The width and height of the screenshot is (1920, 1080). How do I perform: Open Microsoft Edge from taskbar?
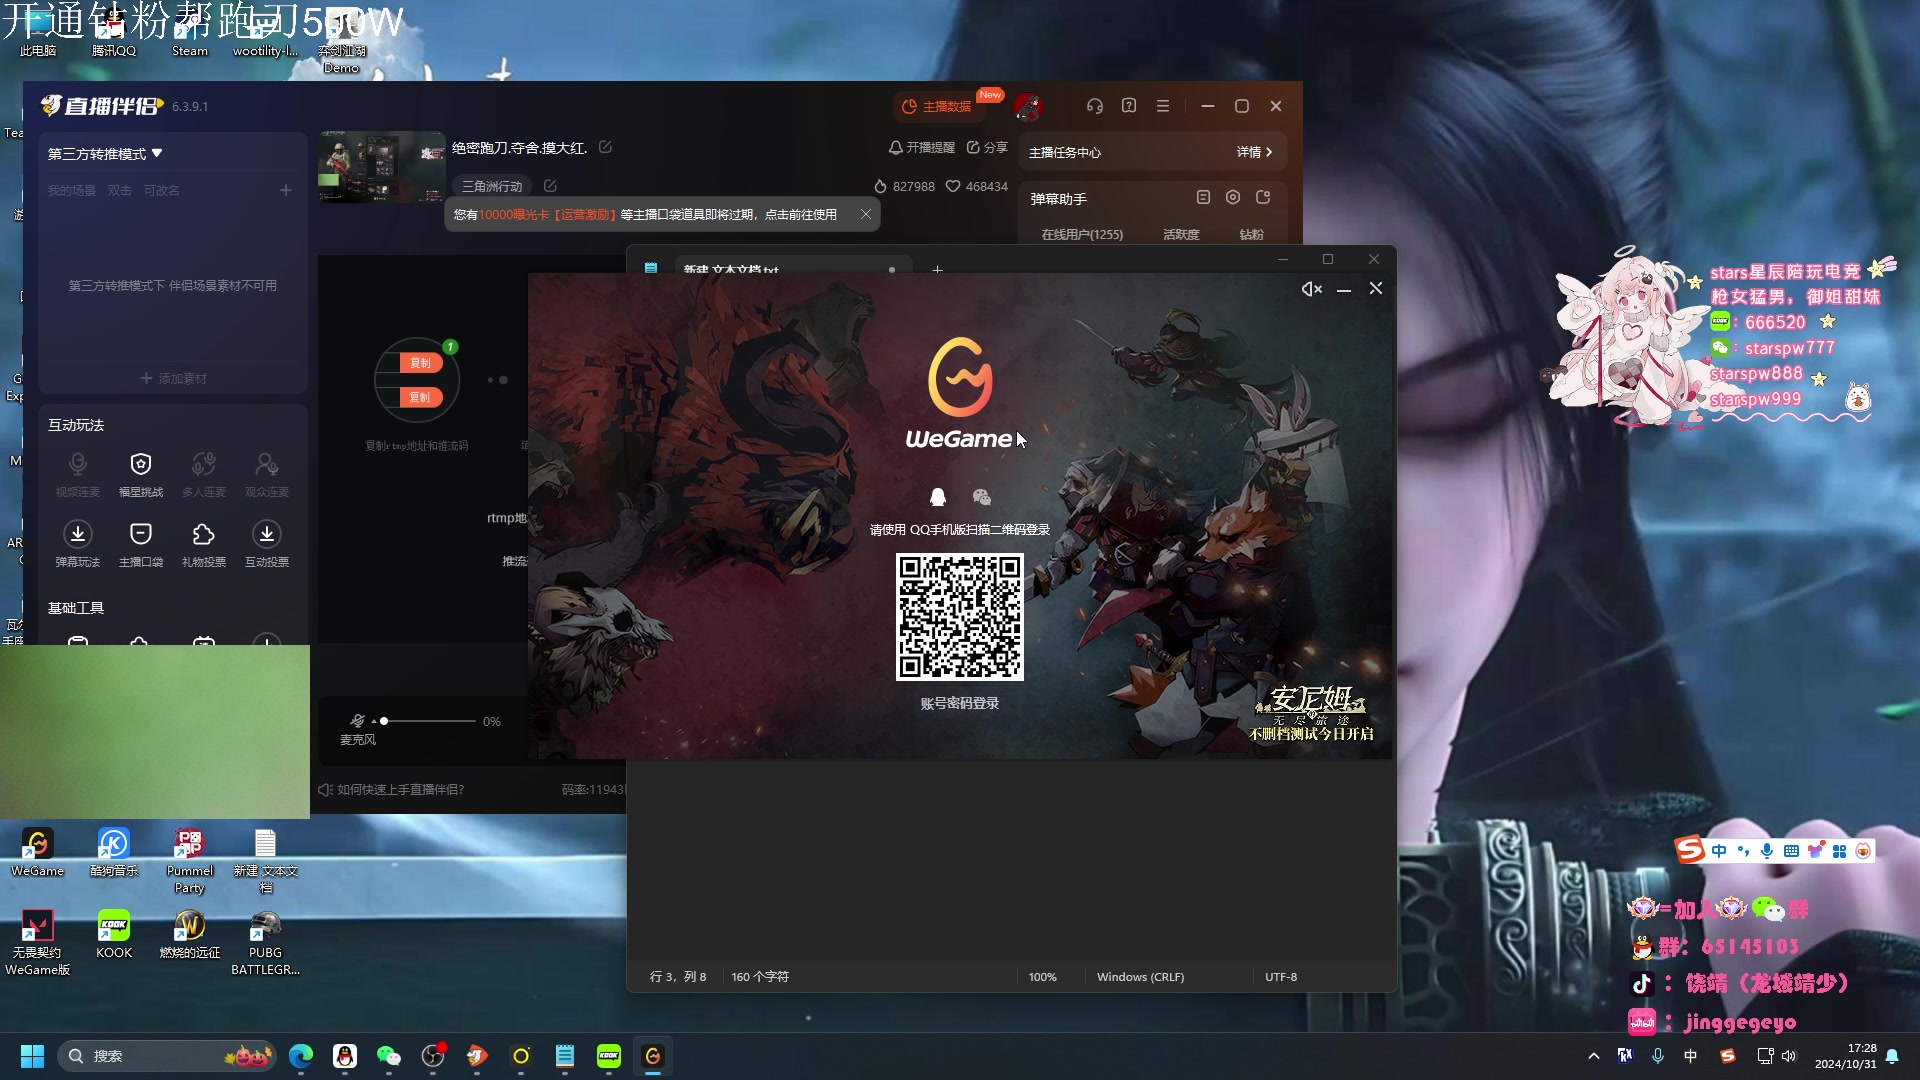pyautogui.click(x=301, y=1056)
